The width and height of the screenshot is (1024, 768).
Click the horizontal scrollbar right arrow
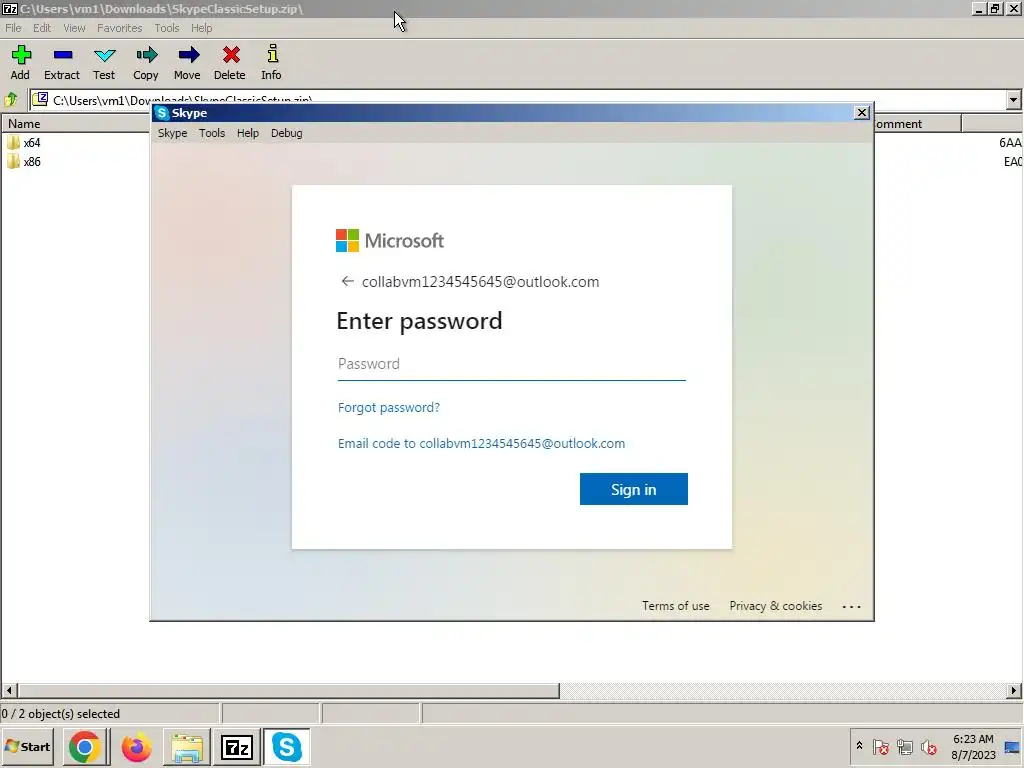(x=1014, y=690)
